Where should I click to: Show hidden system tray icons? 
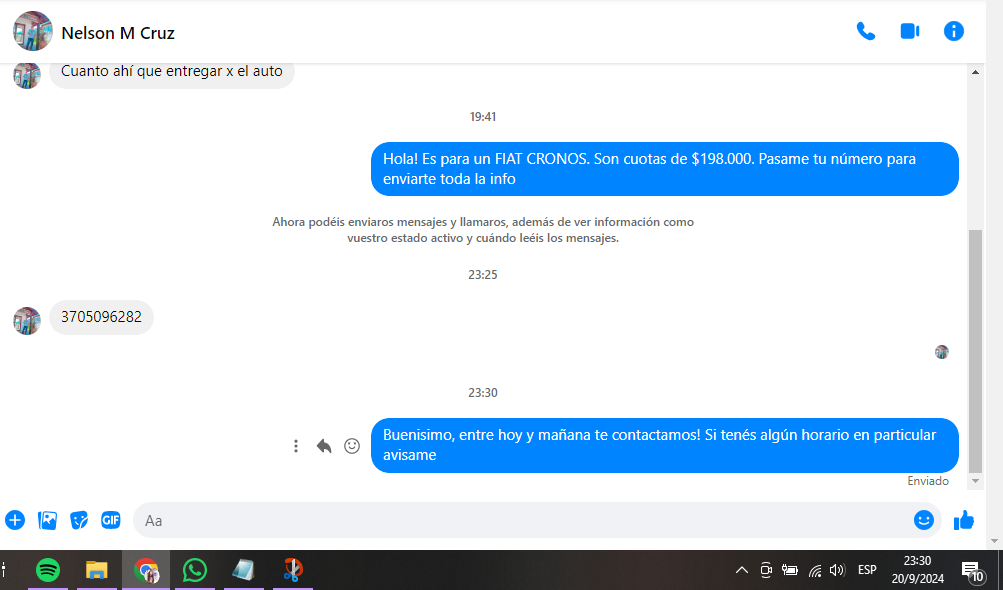tap(741, 570)
